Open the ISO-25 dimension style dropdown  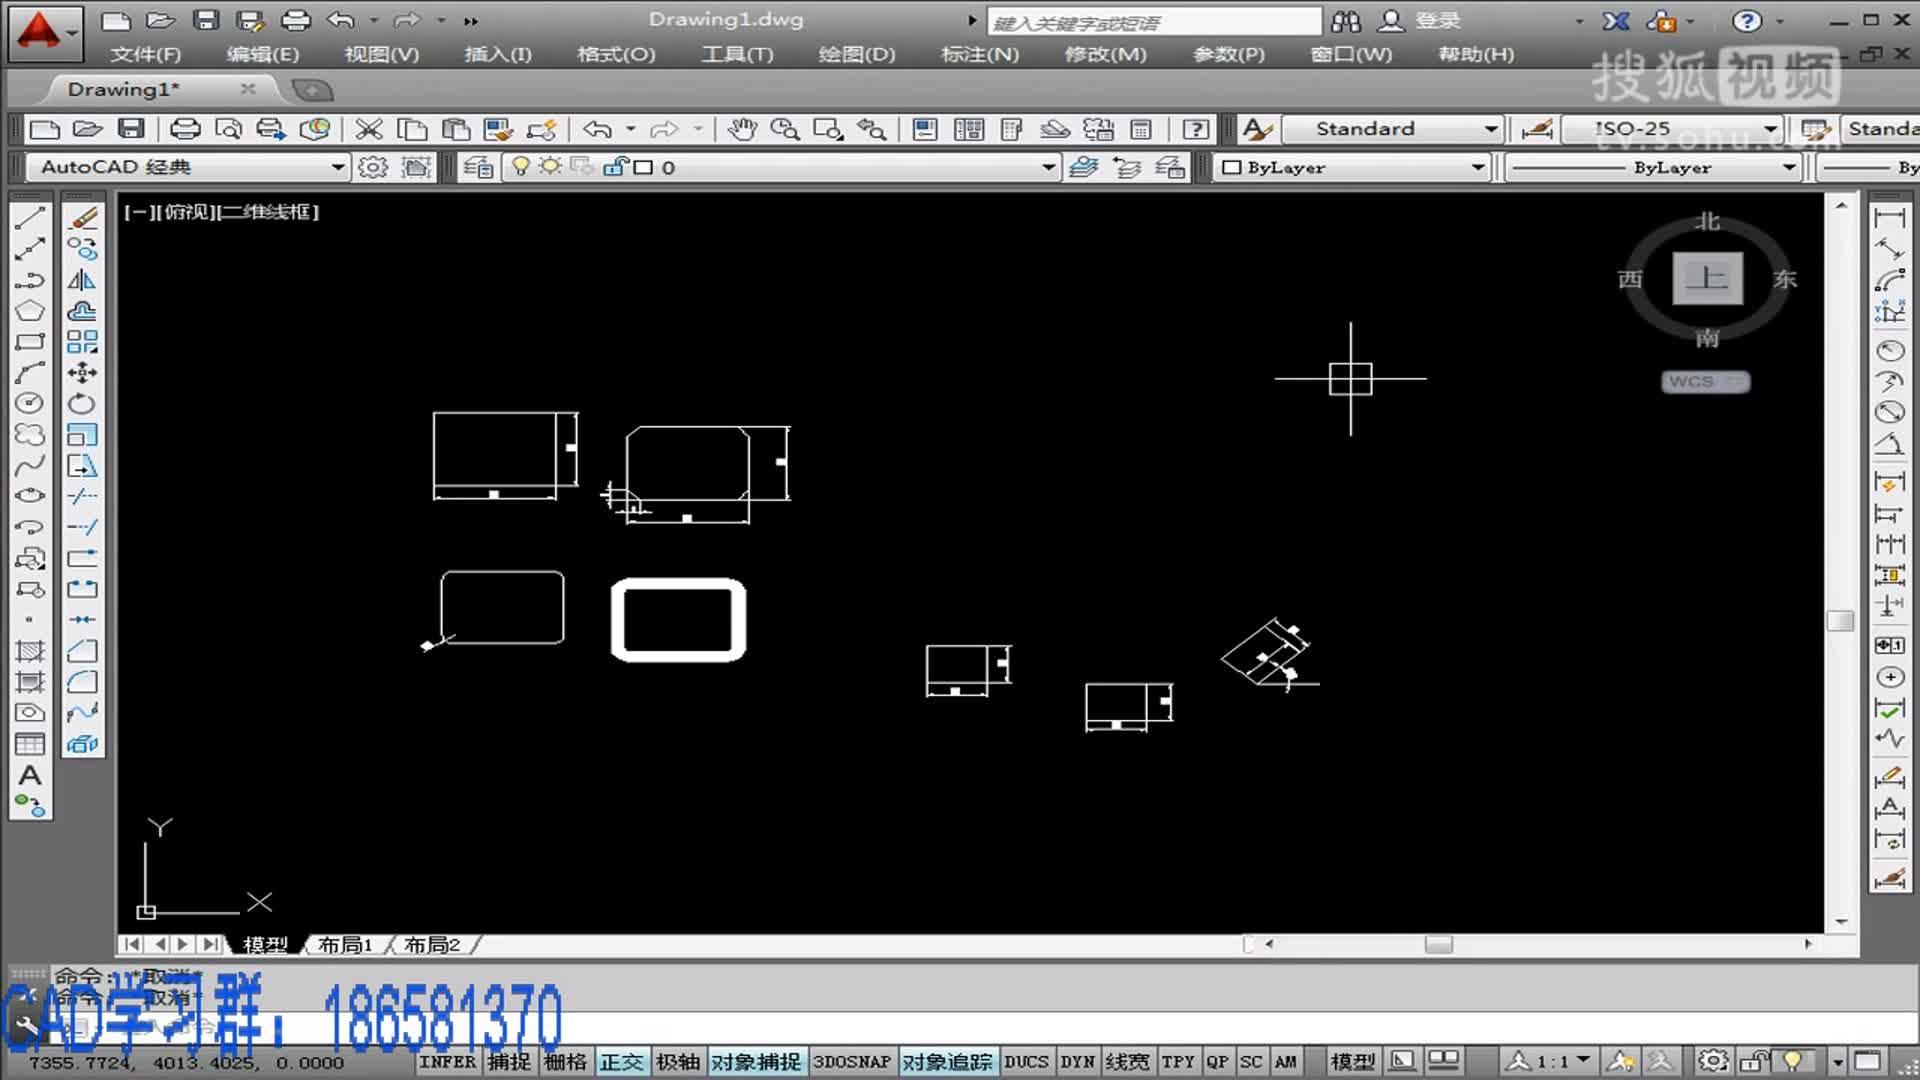pos(1770,129)
